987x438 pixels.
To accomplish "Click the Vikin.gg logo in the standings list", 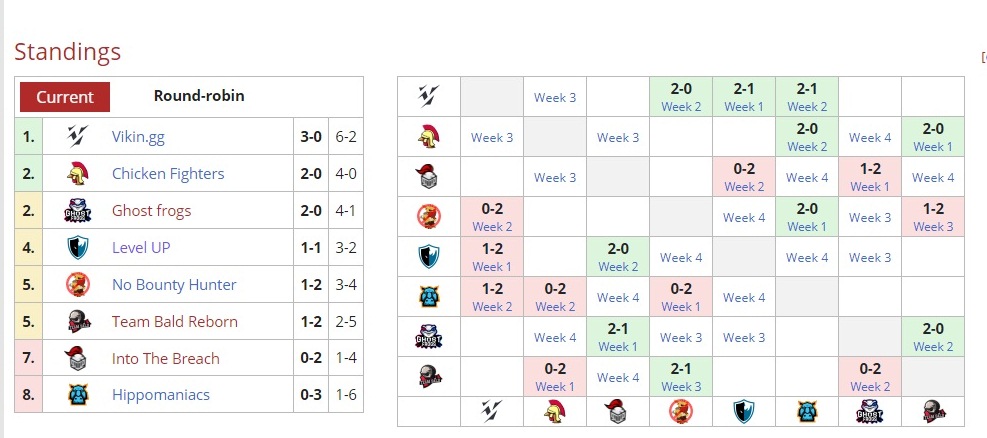I will (x=78, y=136).
